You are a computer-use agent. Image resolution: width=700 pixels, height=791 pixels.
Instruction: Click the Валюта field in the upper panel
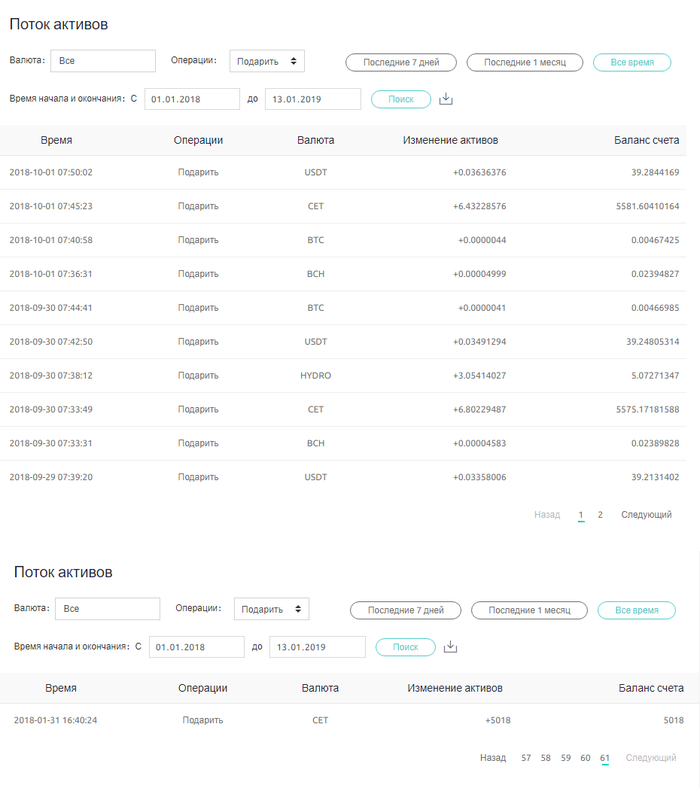103,61
